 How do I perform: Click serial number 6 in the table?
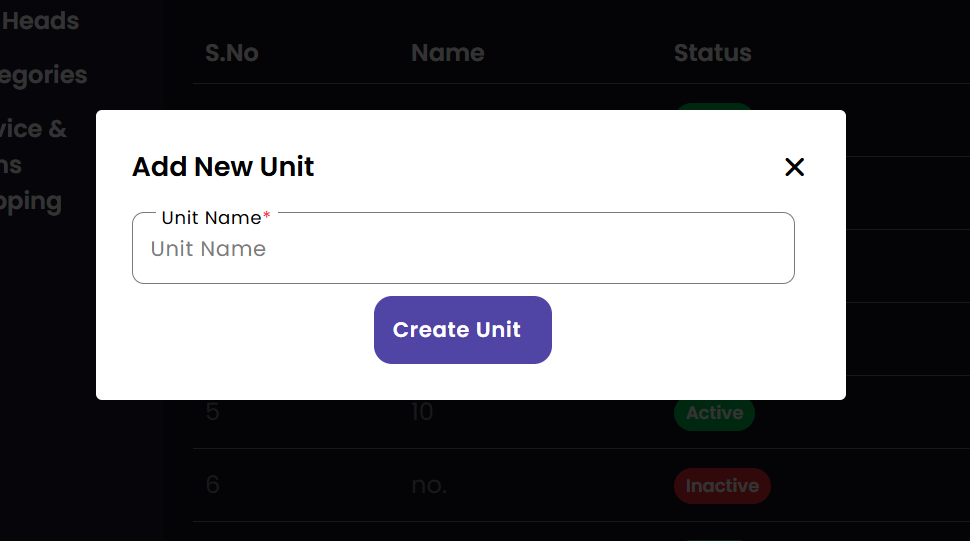pyautogui.click(x=212, y=485)
